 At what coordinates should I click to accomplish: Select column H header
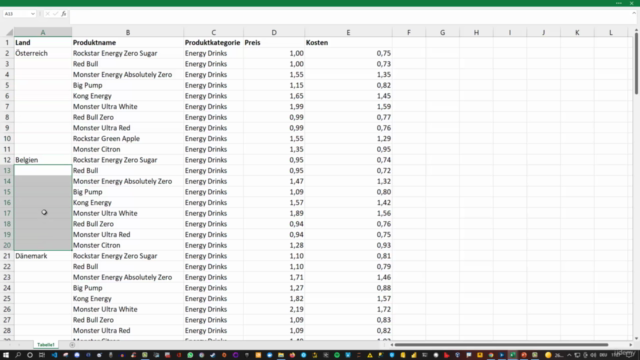point(476,32)
